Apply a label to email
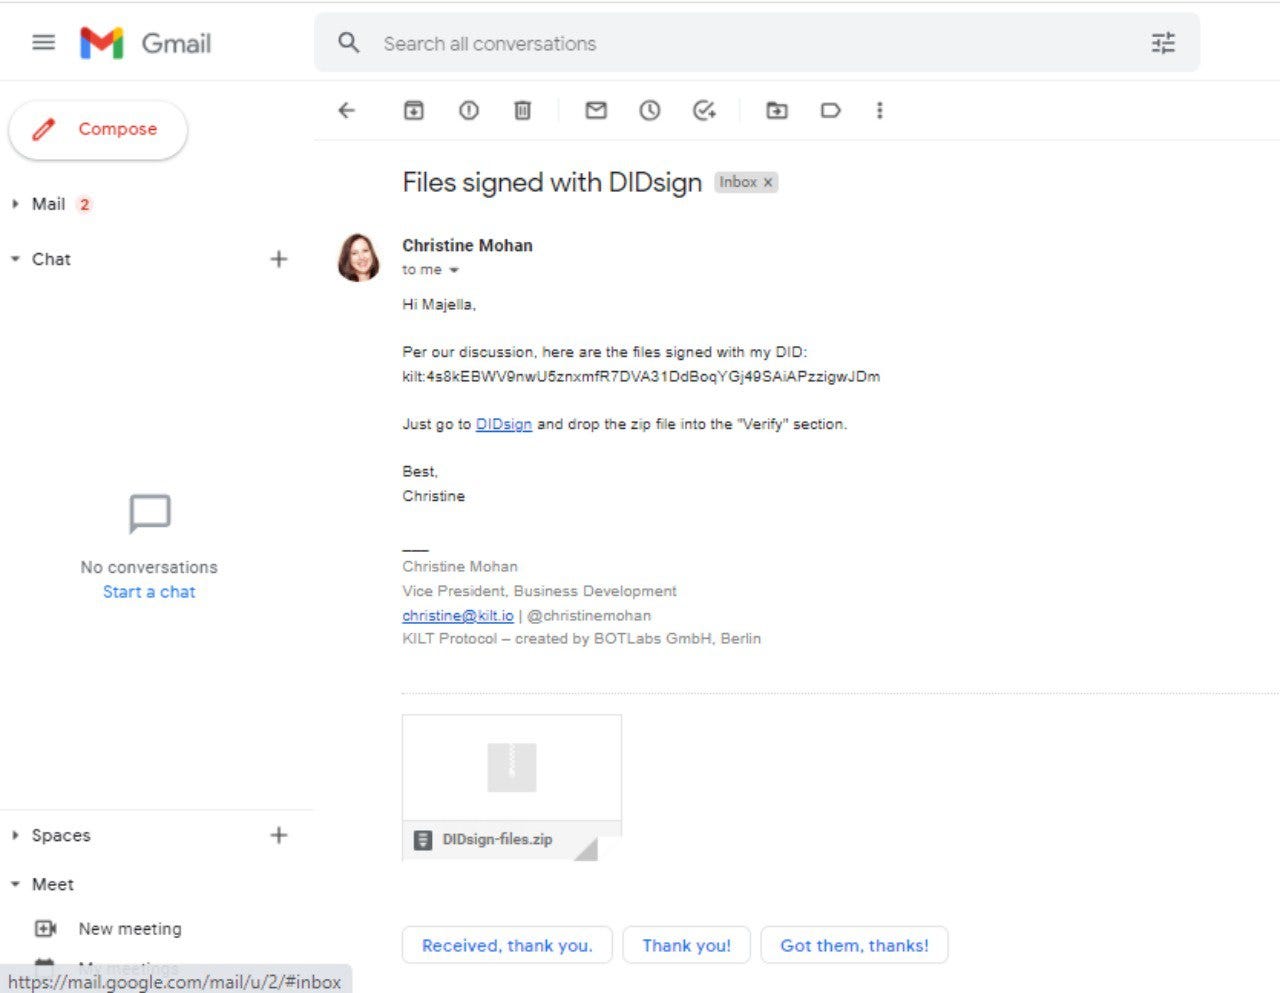Viewport: 1280px width, 993px height. tap(830, 110)
